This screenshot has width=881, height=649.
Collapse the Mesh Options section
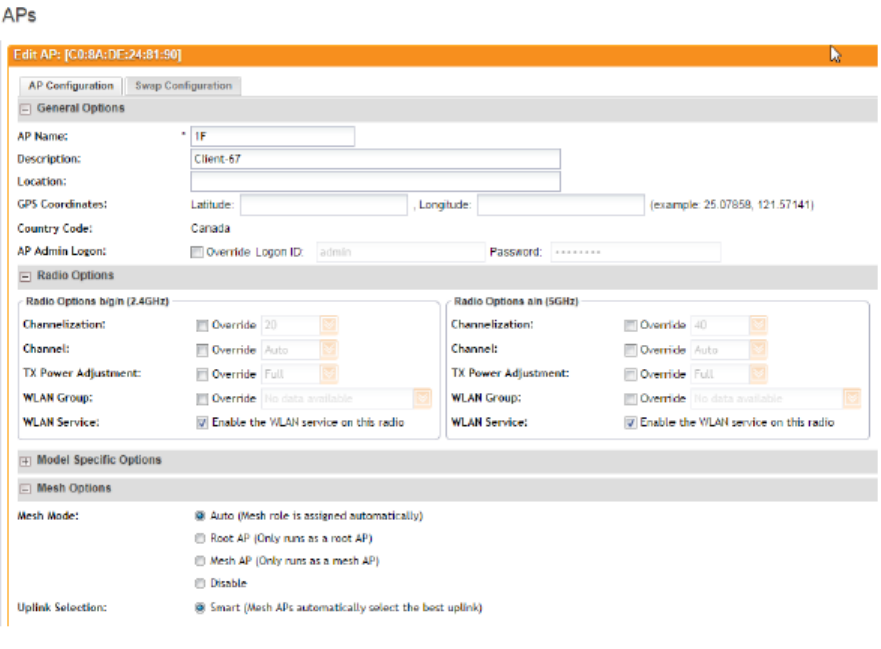(25, 489)
